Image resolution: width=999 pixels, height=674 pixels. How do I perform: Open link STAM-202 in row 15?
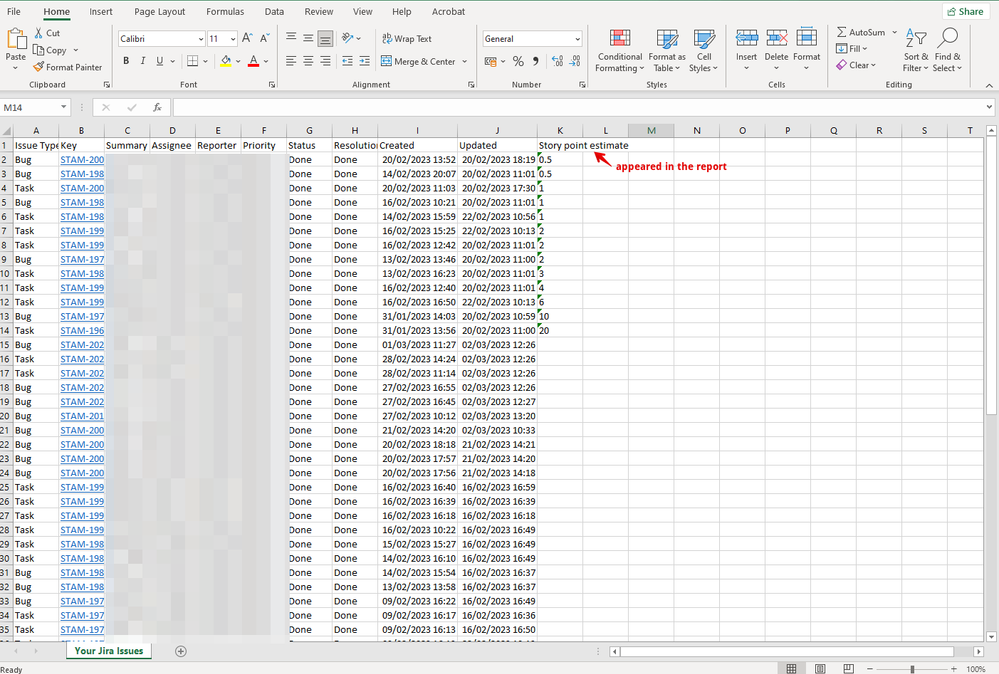(82, 345)
